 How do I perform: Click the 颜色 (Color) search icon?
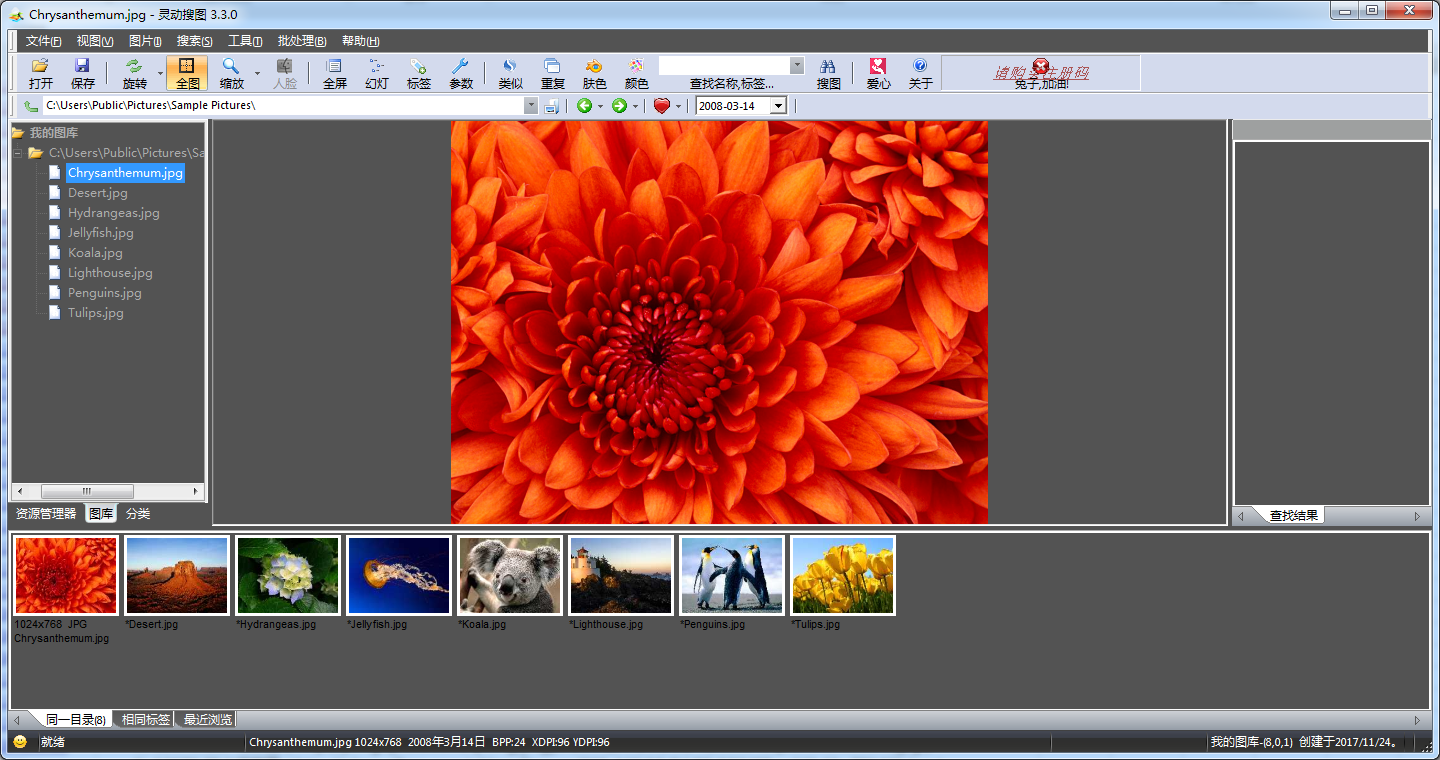point(636,73)
